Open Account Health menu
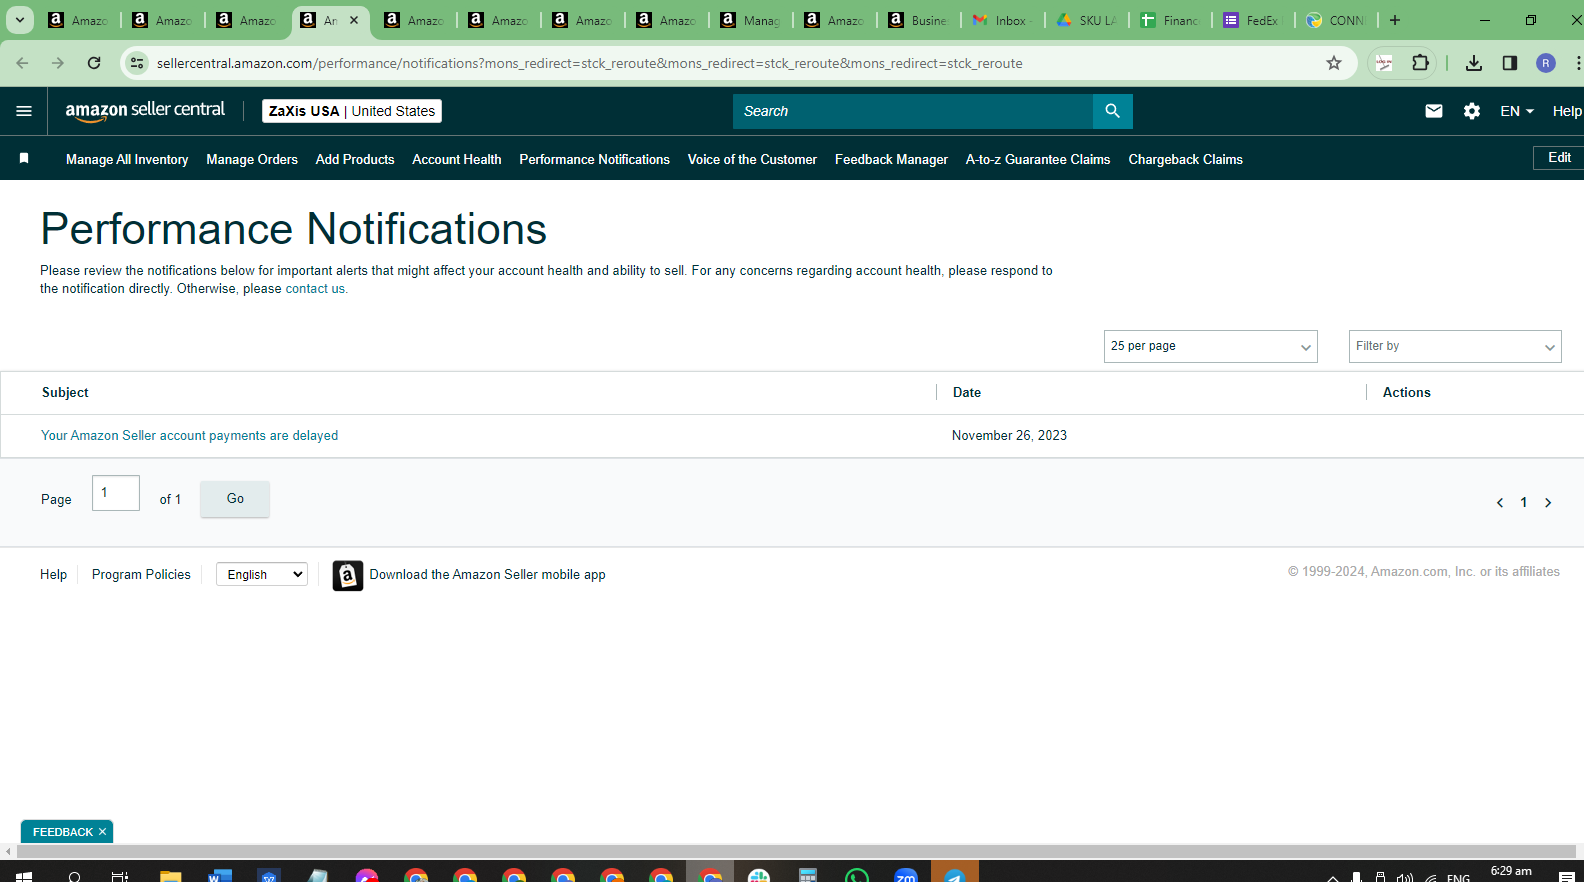This screenshot has height=882, width=1584. click(x=457, y=159)
